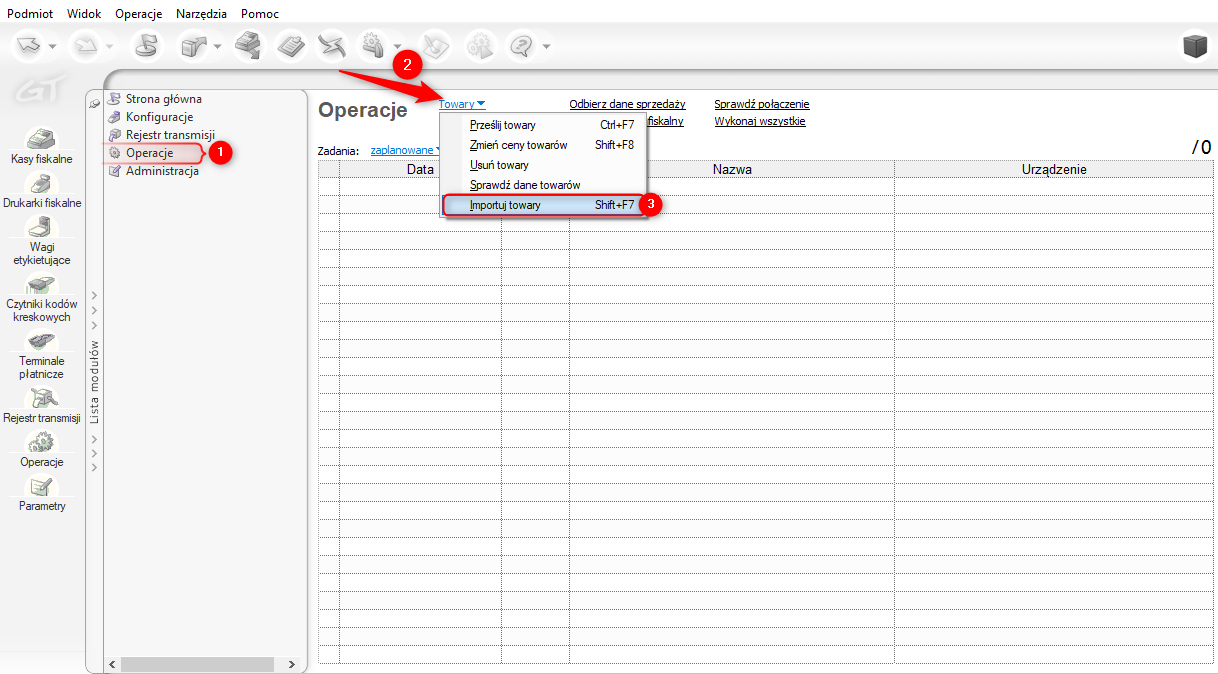Select Konfiguracje in the tree

(150, 117)
